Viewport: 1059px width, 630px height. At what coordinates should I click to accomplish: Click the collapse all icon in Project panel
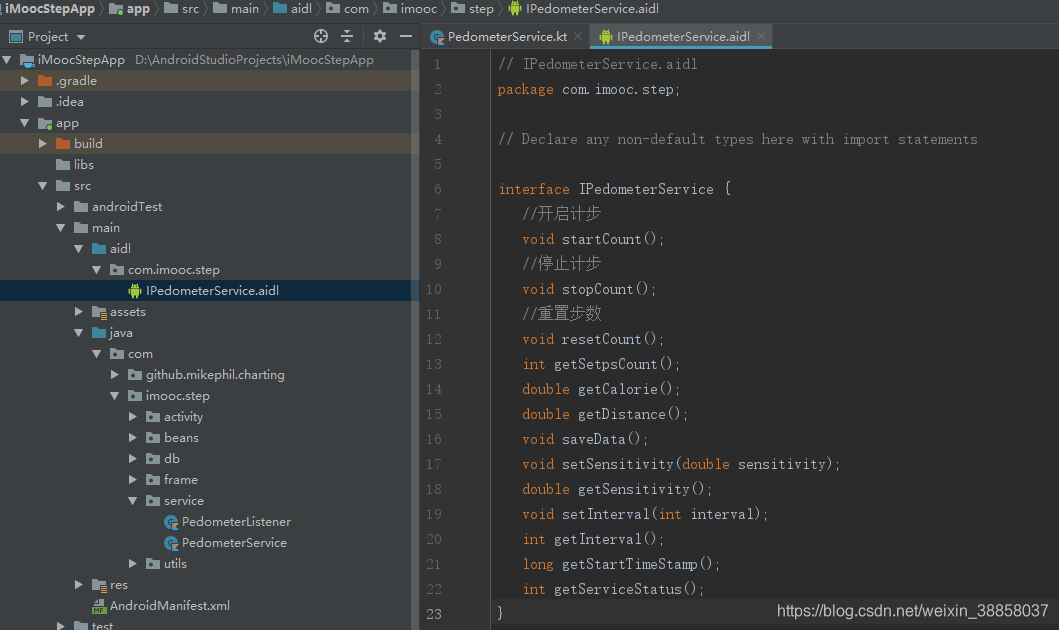coord(347,36)
